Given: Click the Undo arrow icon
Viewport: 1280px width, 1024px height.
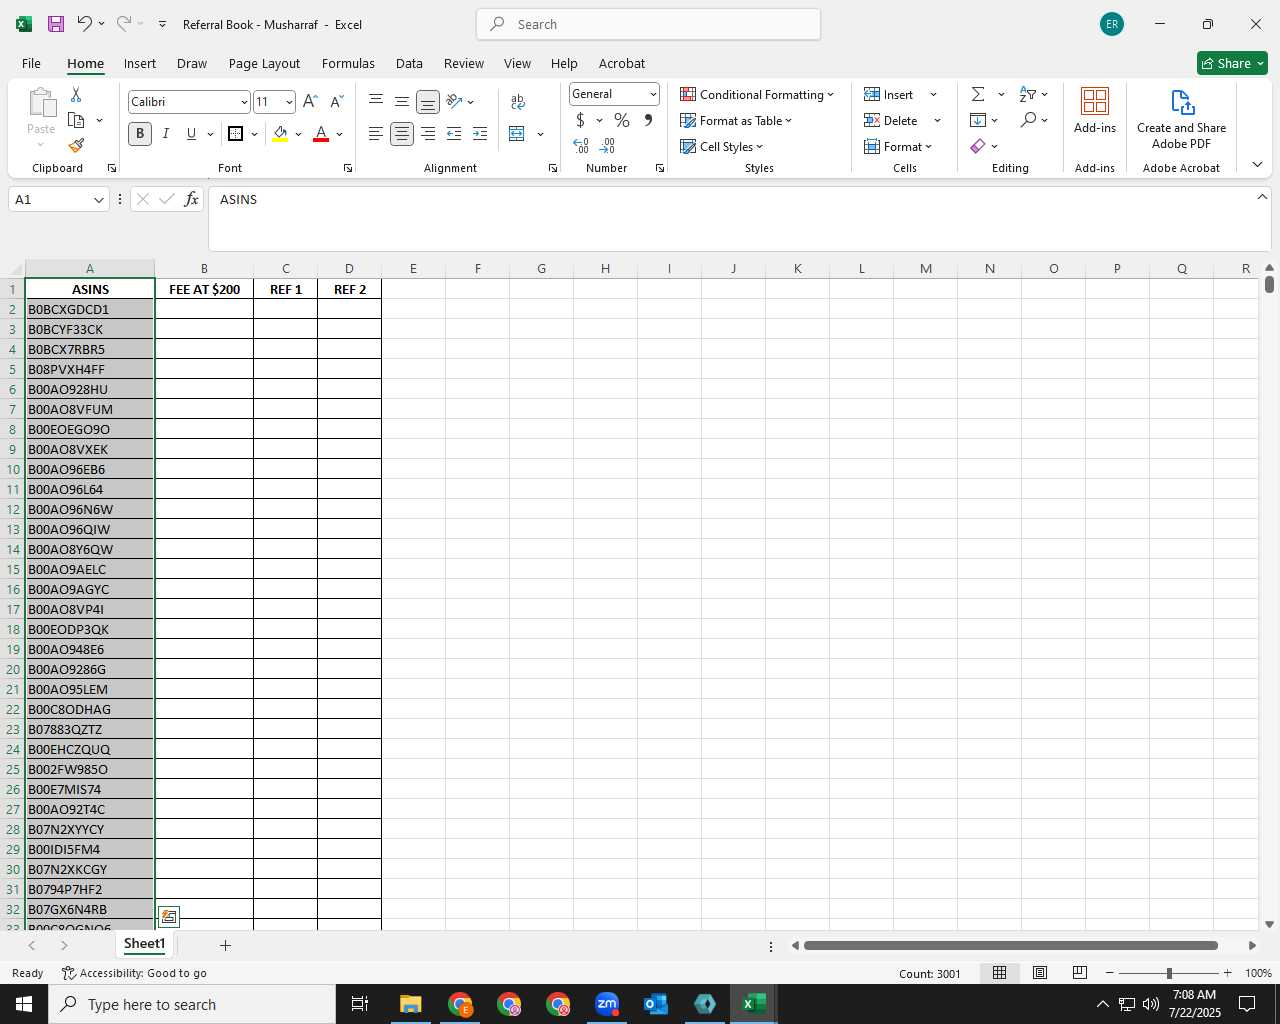Looking at the screenshot, I should click(85, 24).
